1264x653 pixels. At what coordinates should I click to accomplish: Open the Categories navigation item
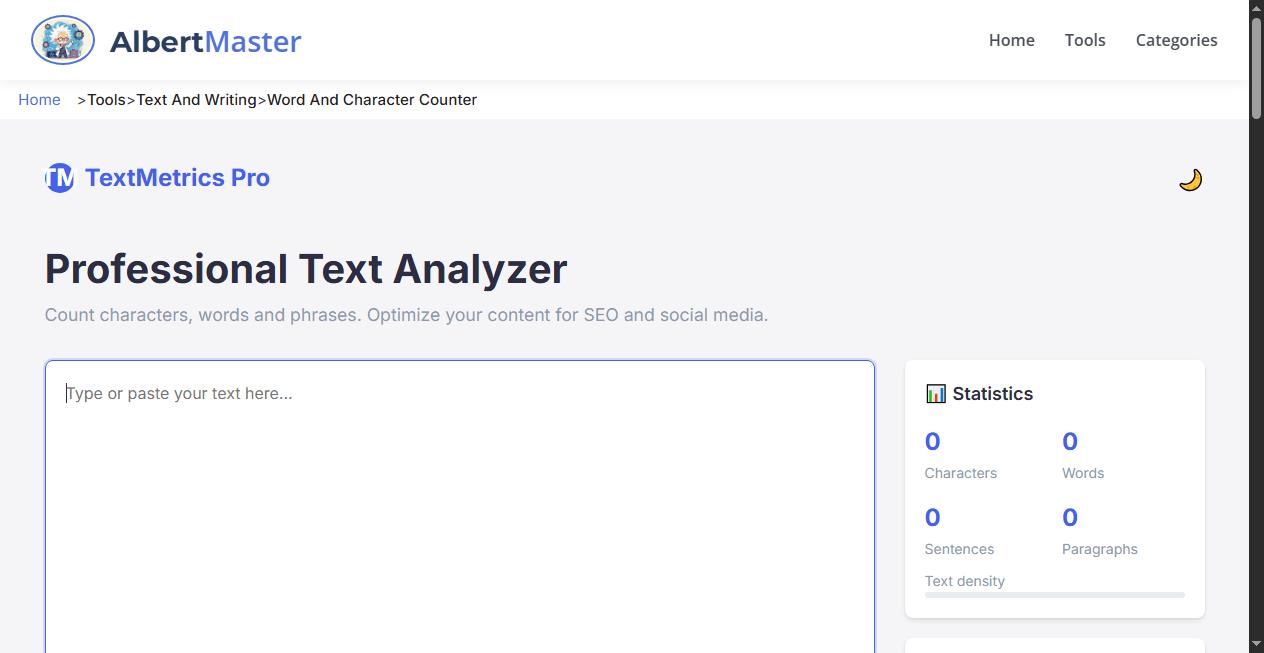click(1176, 40)
